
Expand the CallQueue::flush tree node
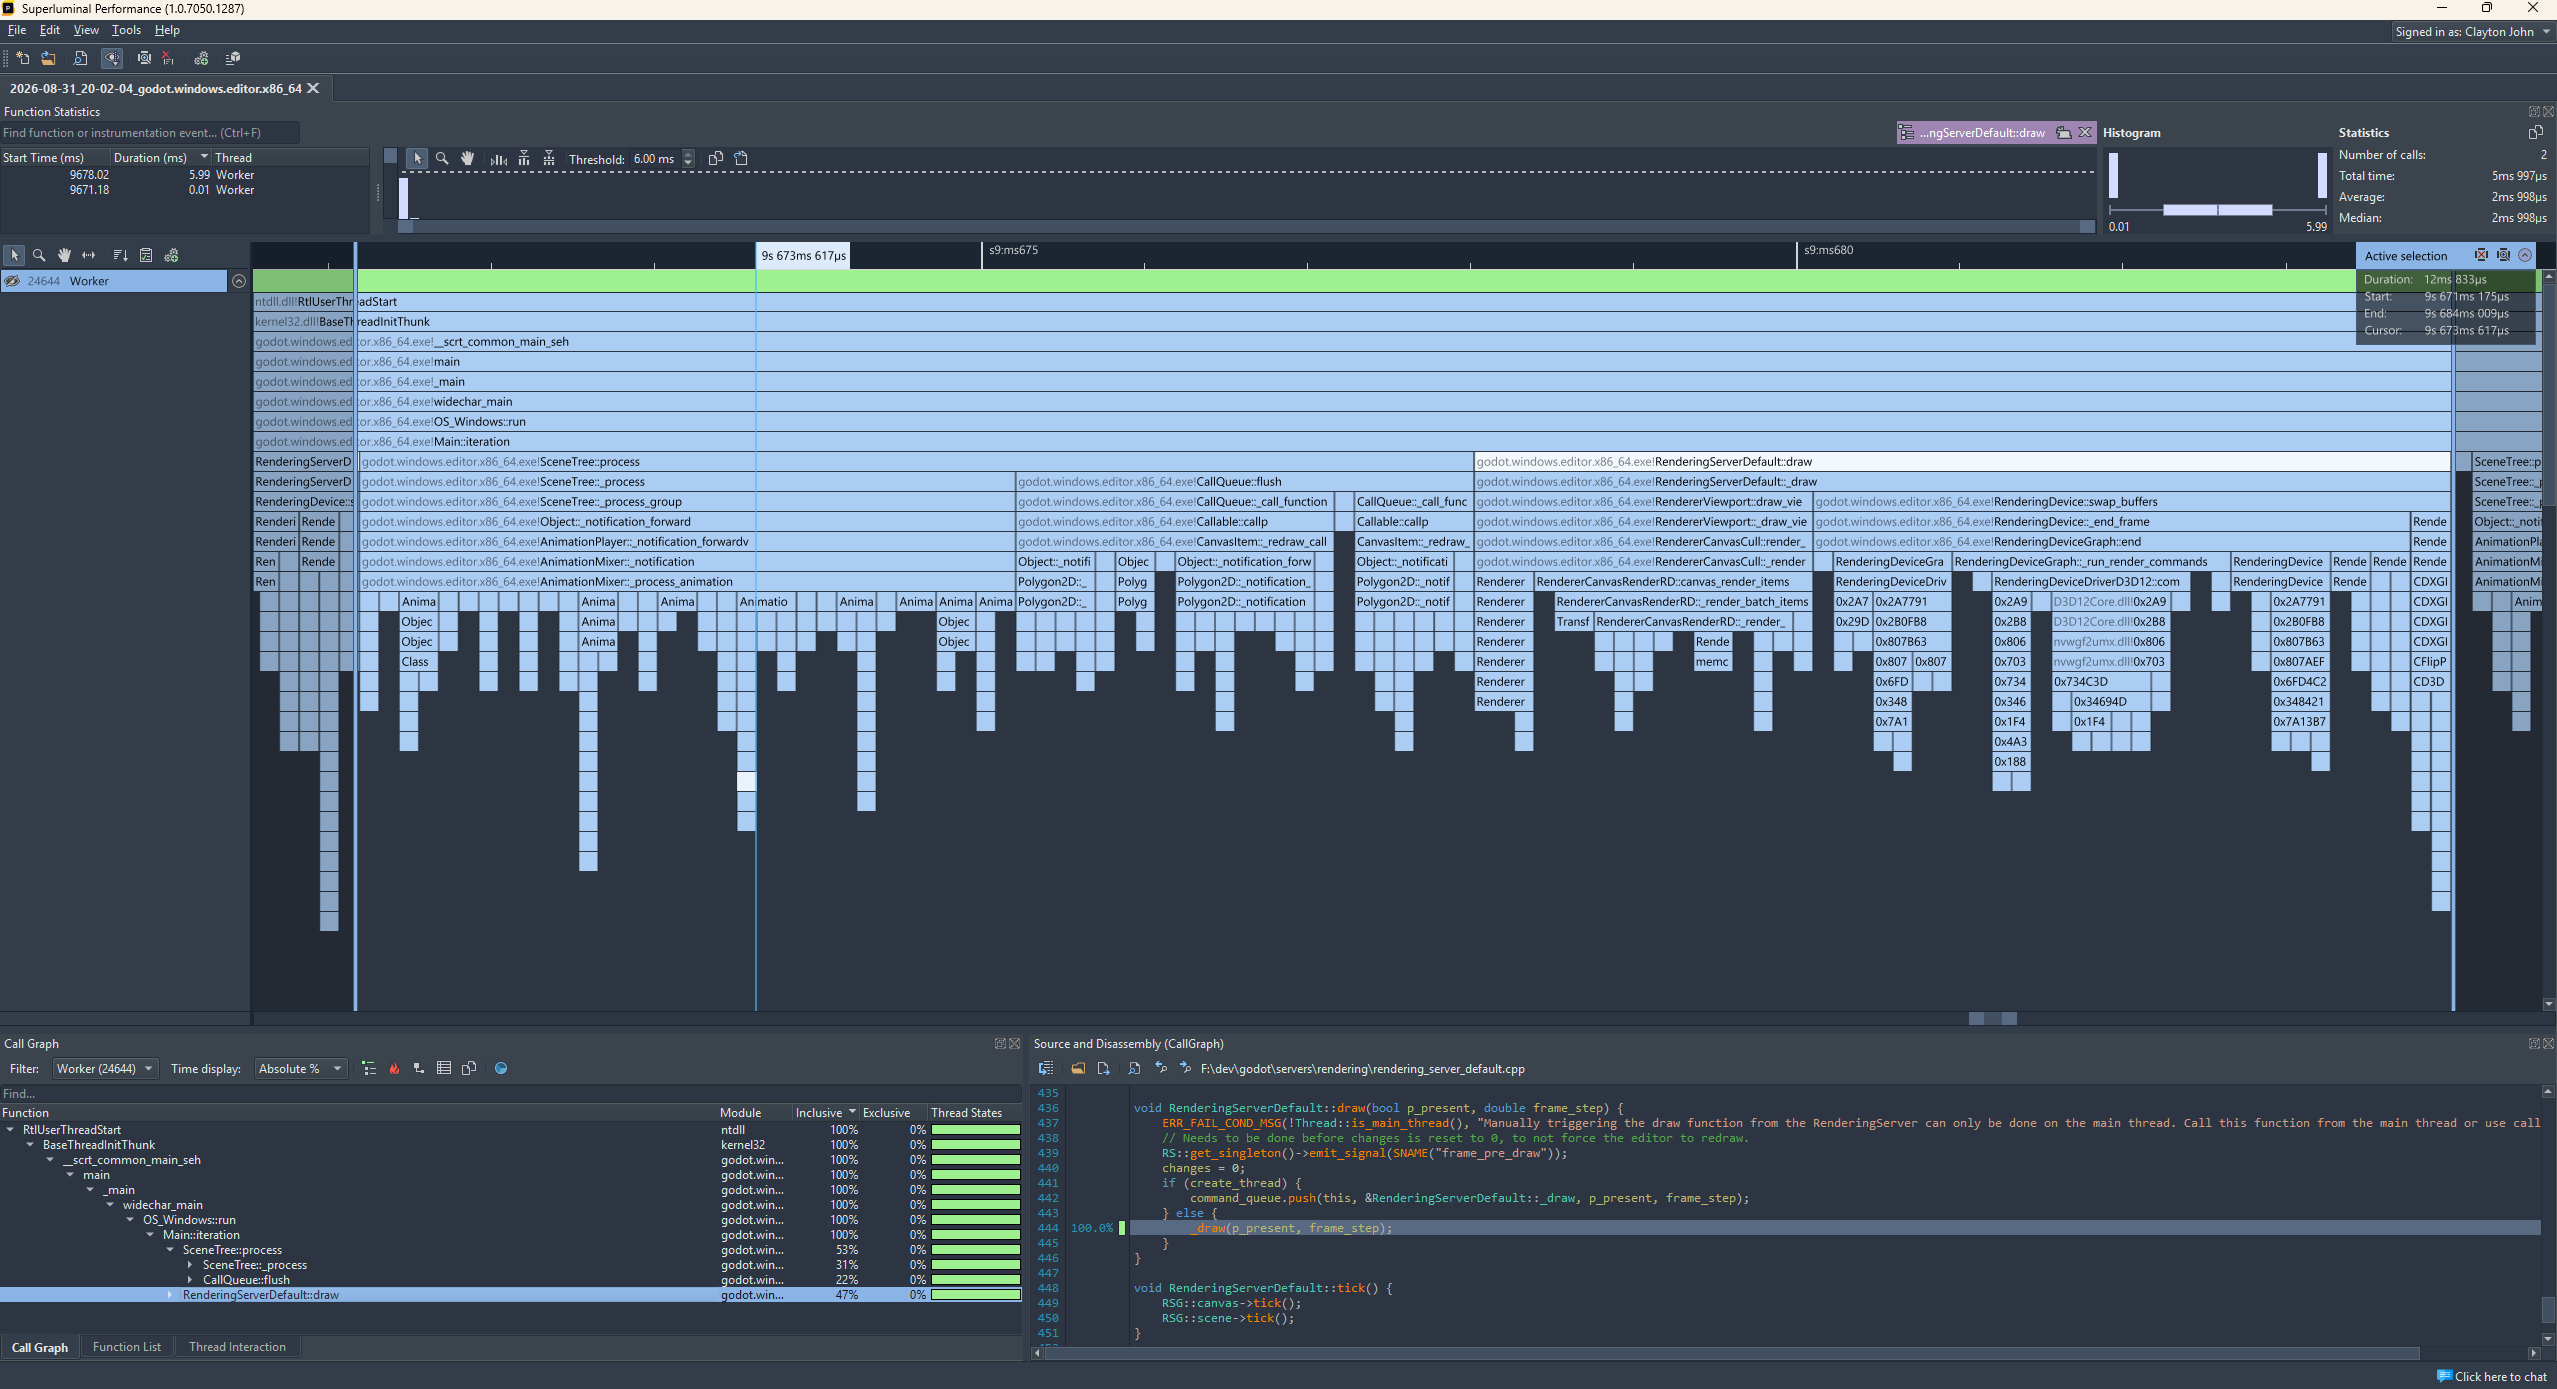point(190,1280)
